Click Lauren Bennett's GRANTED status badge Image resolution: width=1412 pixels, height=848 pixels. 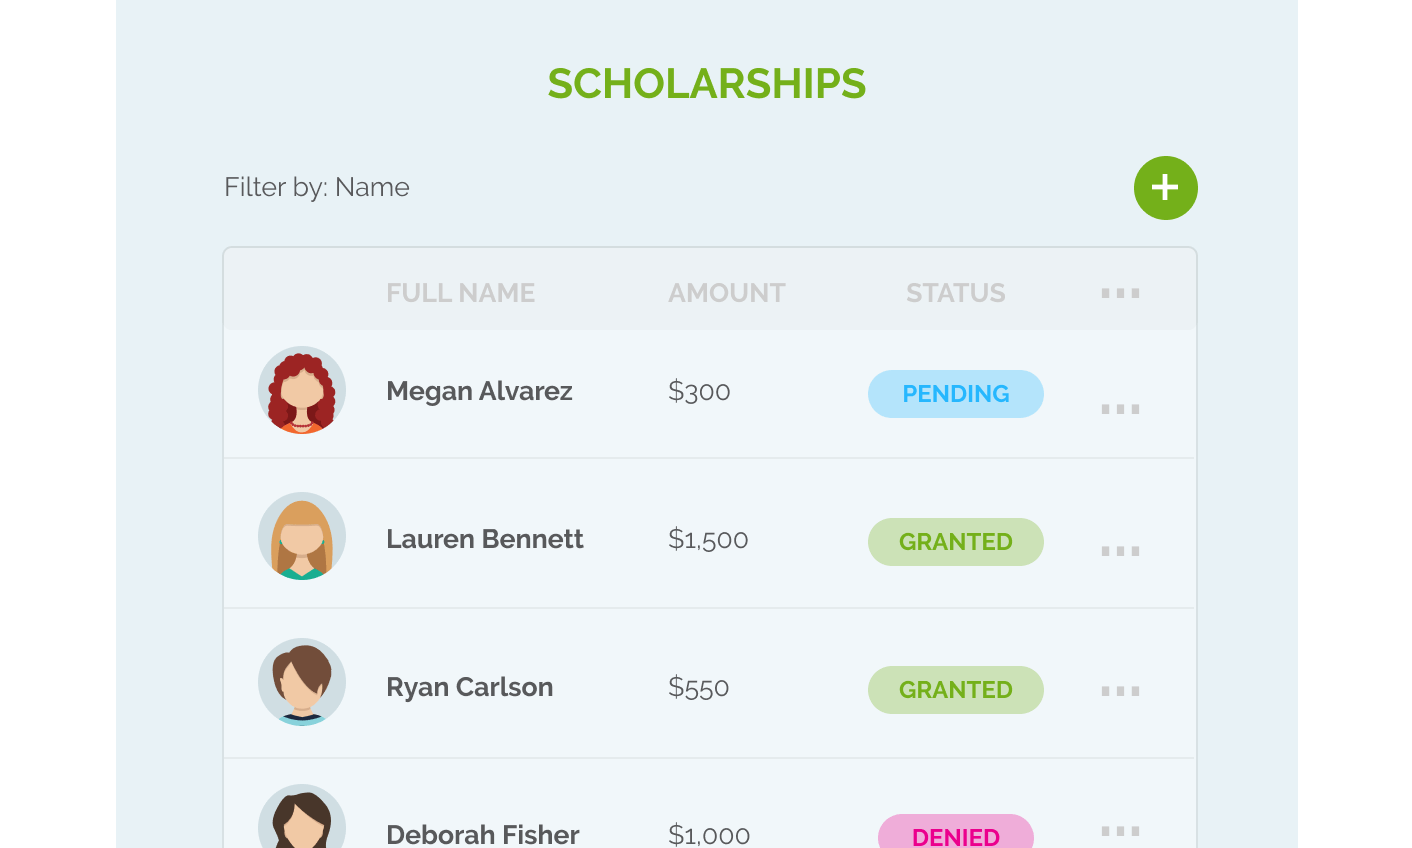click(955, 542)
